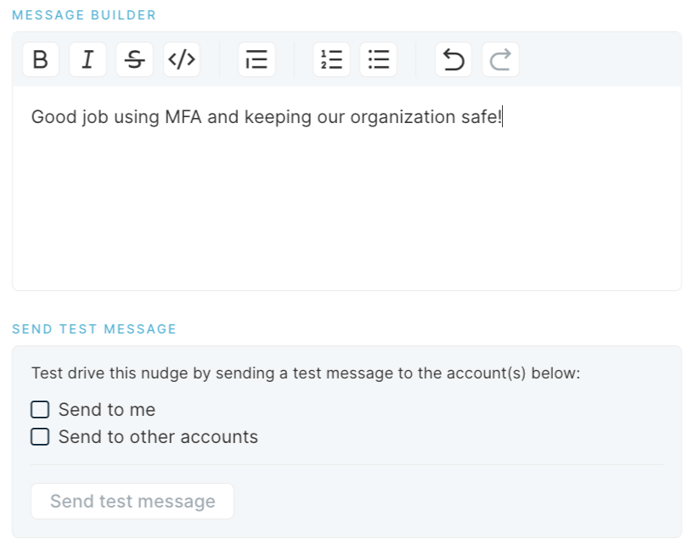Undo the last edit
Screen dimensions: 688x544
point(454,59)
